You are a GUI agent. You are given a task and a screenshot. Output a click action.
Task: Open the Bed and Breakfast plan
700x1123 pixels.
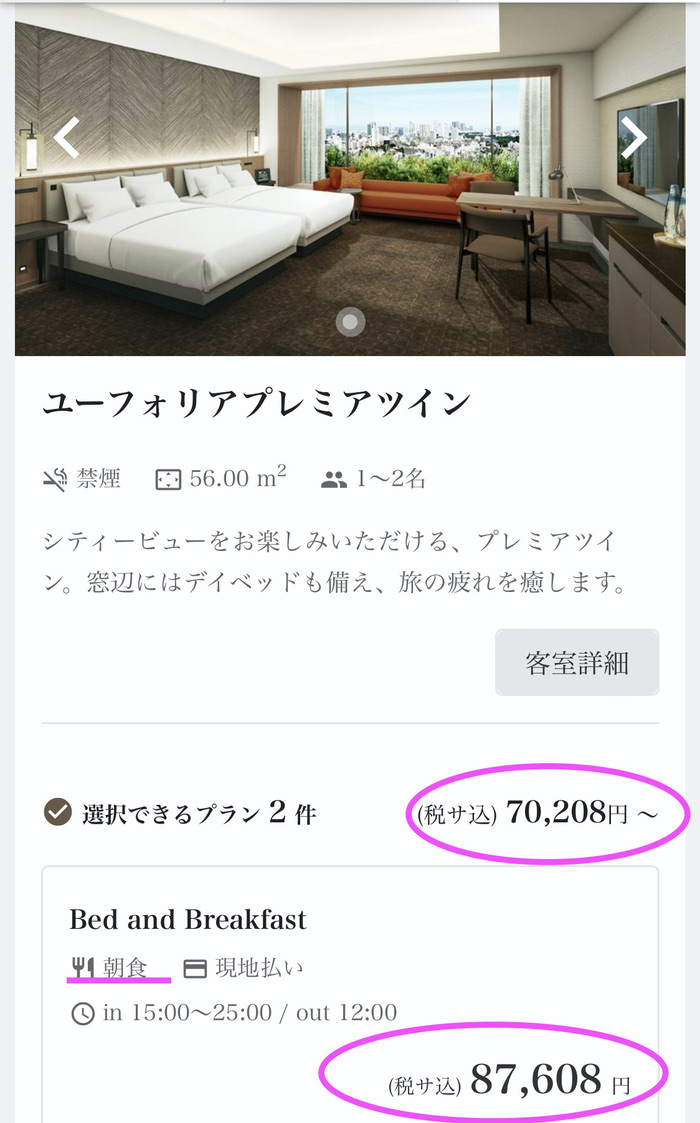188,919
